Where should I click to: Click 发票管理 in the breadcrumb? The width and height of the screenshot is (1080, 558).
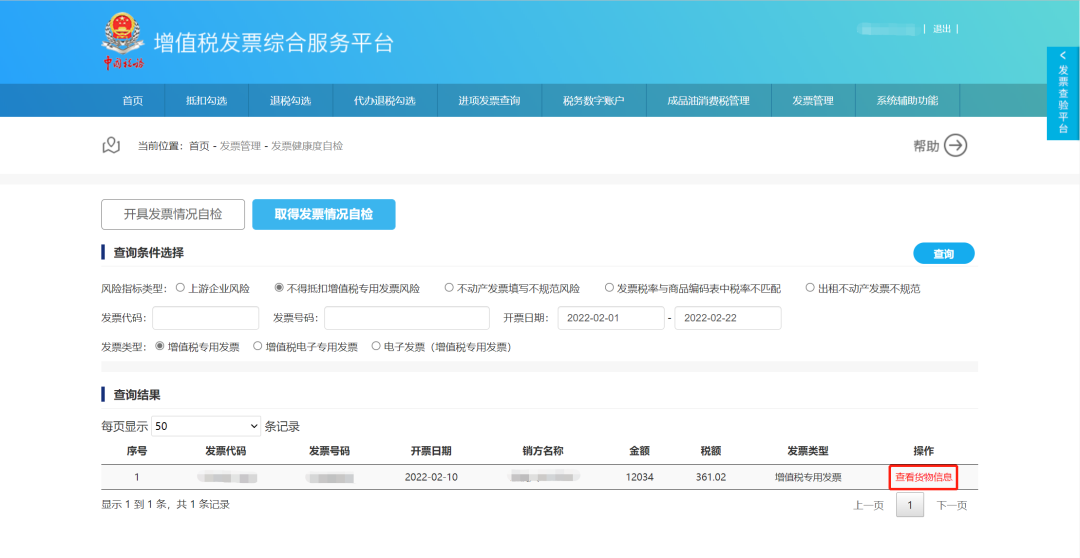tap(240, 146)
